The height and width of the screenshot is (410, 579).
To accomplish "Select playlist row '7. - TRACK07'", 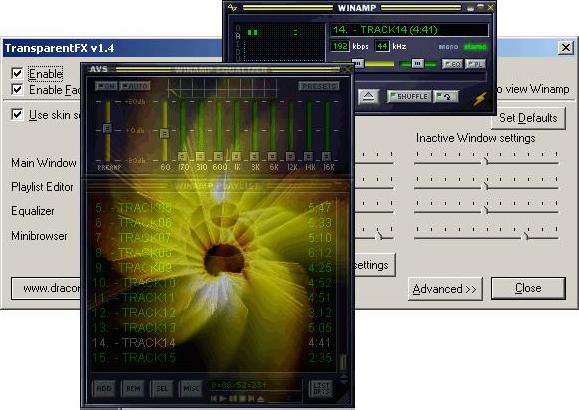I will 213,237.
